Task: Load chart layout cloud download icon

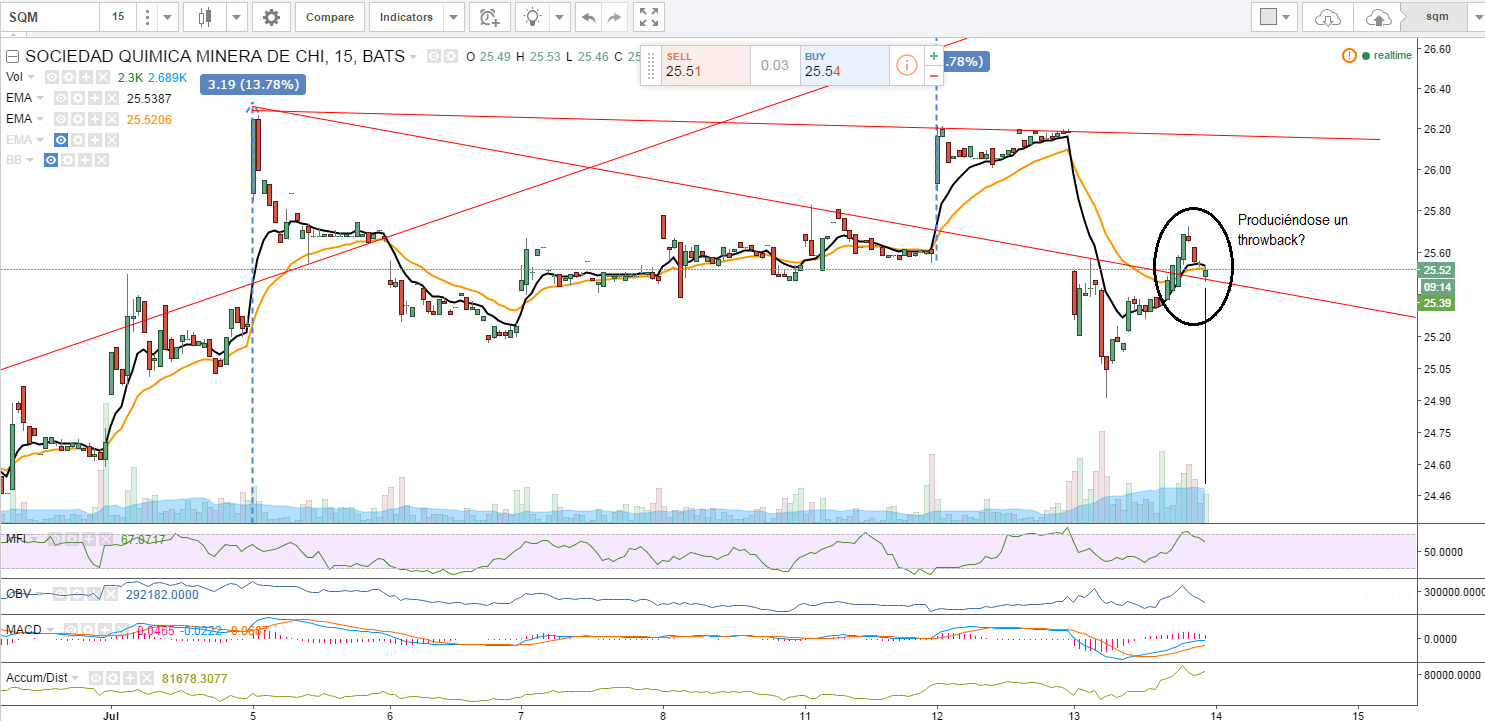Action: click(1327, 17)
